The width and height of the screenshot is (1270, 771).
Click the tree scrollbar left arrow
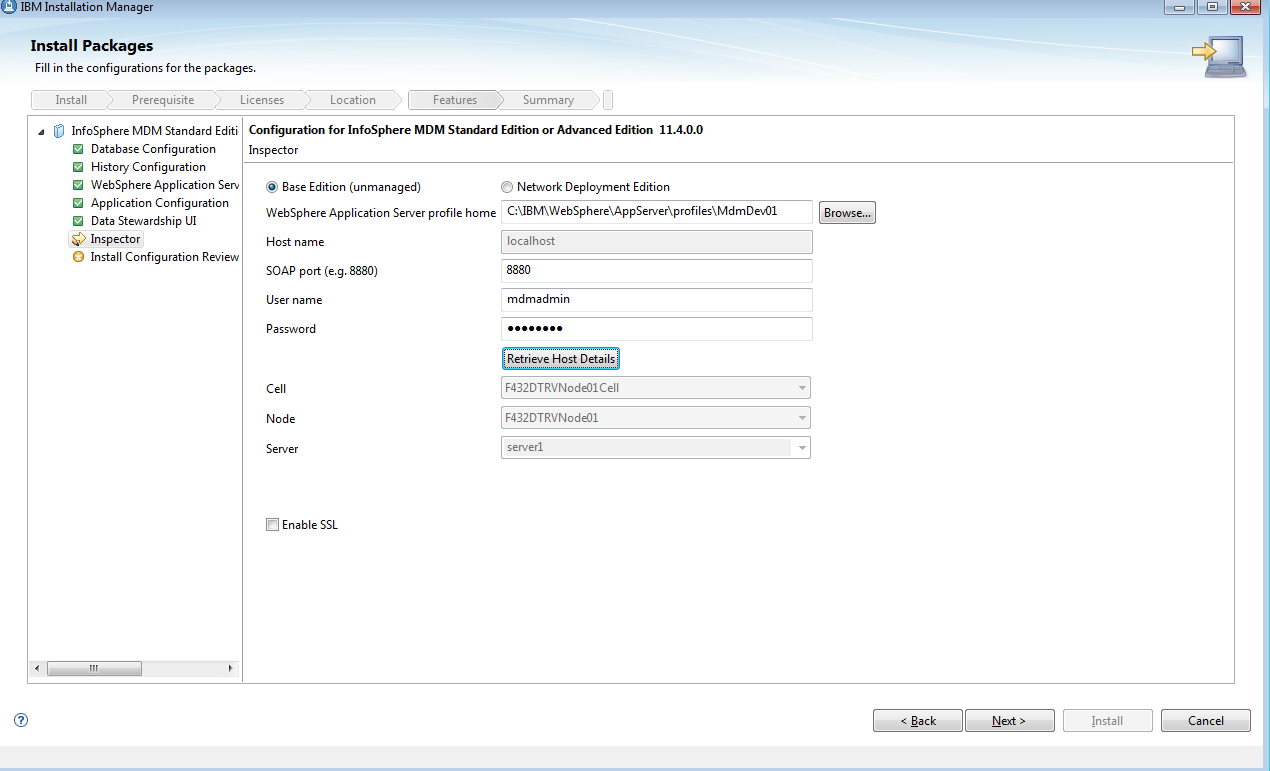[x=37, y=668]
